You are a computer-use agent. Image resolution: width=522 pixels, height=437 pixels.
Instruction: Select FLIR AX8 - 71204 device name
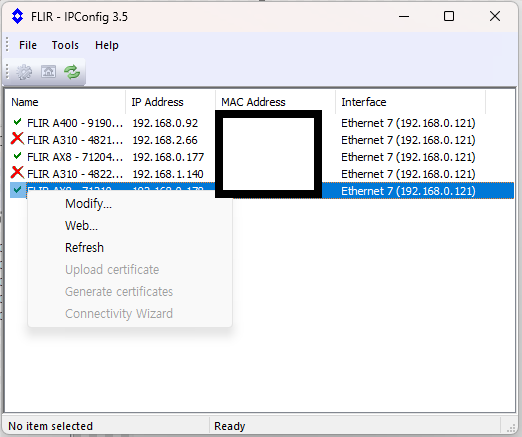coord(75,157)
